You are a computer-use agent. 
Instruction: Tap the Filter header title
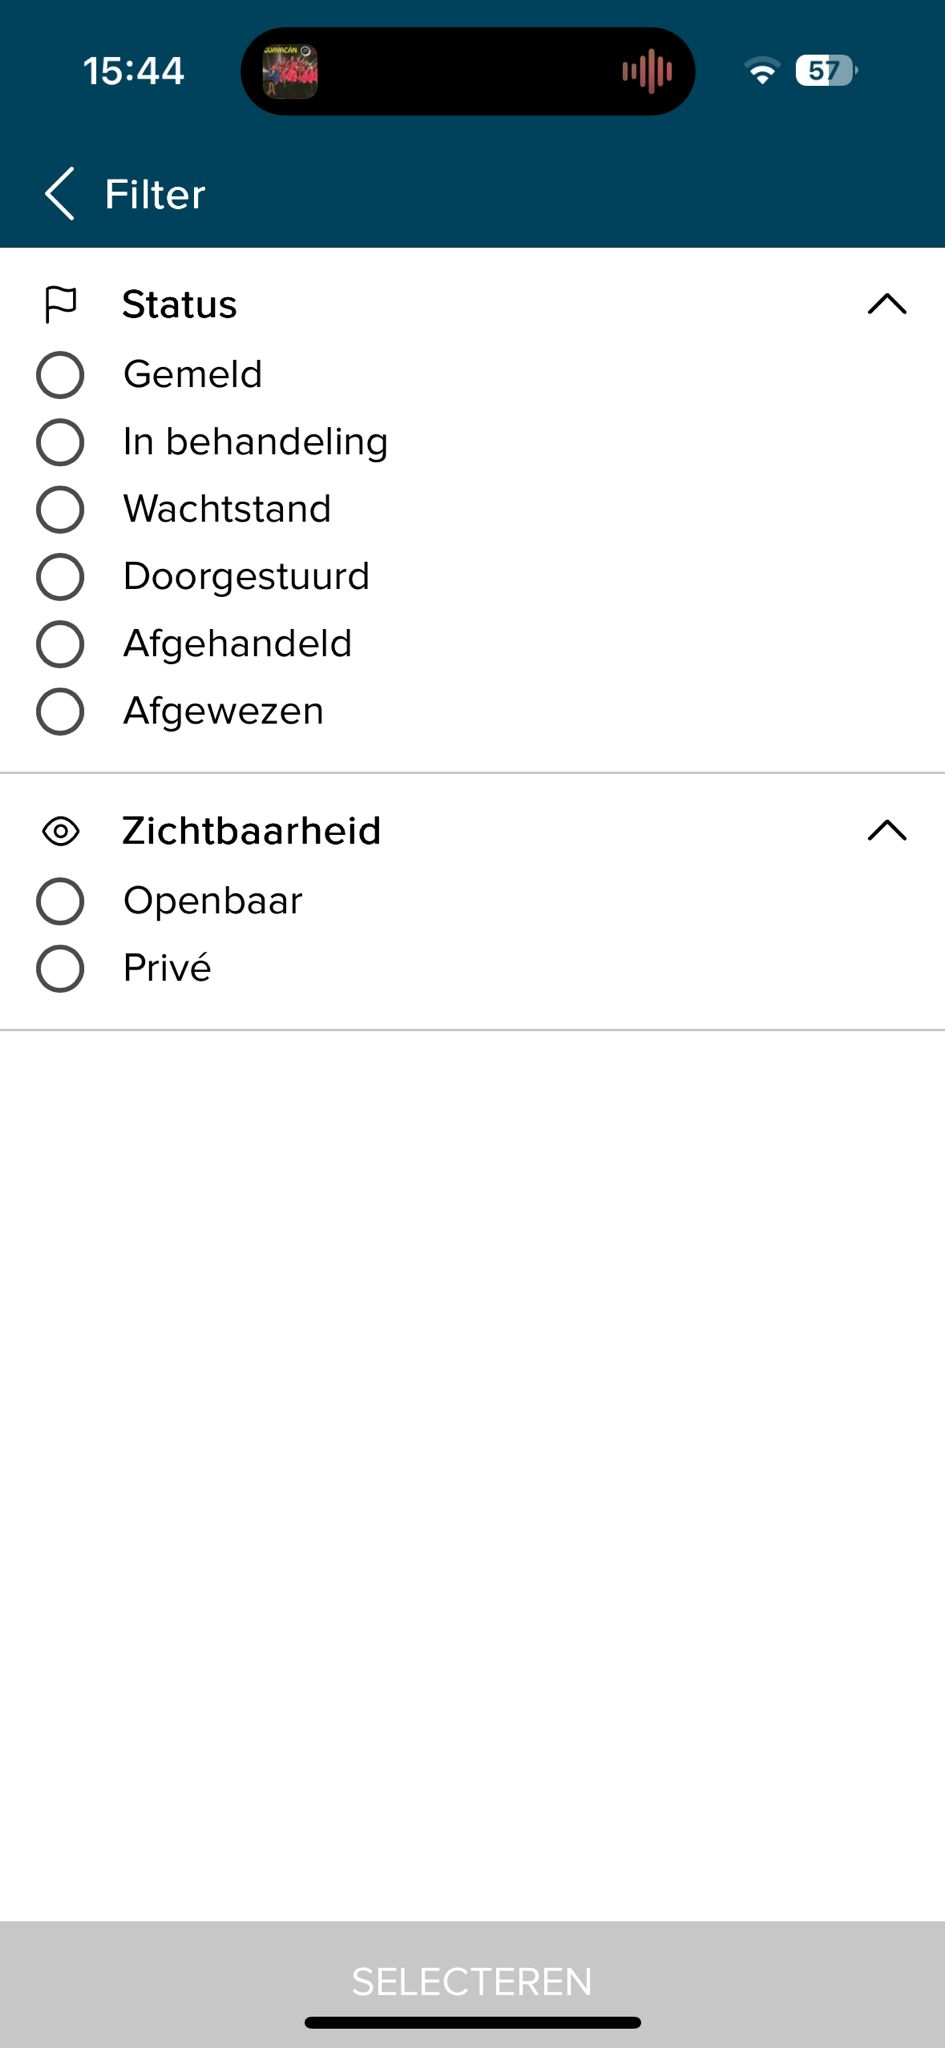tap(155, 194)
